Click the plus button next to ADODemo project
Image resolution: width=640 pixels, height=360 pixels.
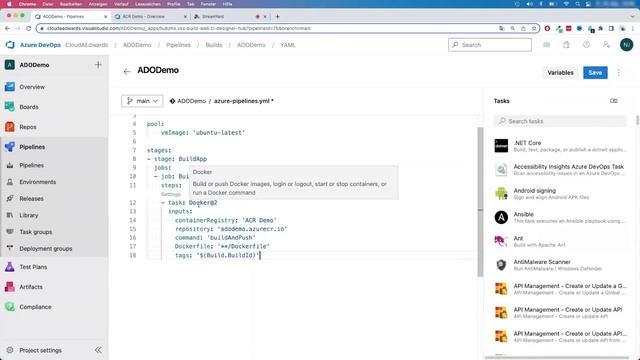click(x=98, y=64)
